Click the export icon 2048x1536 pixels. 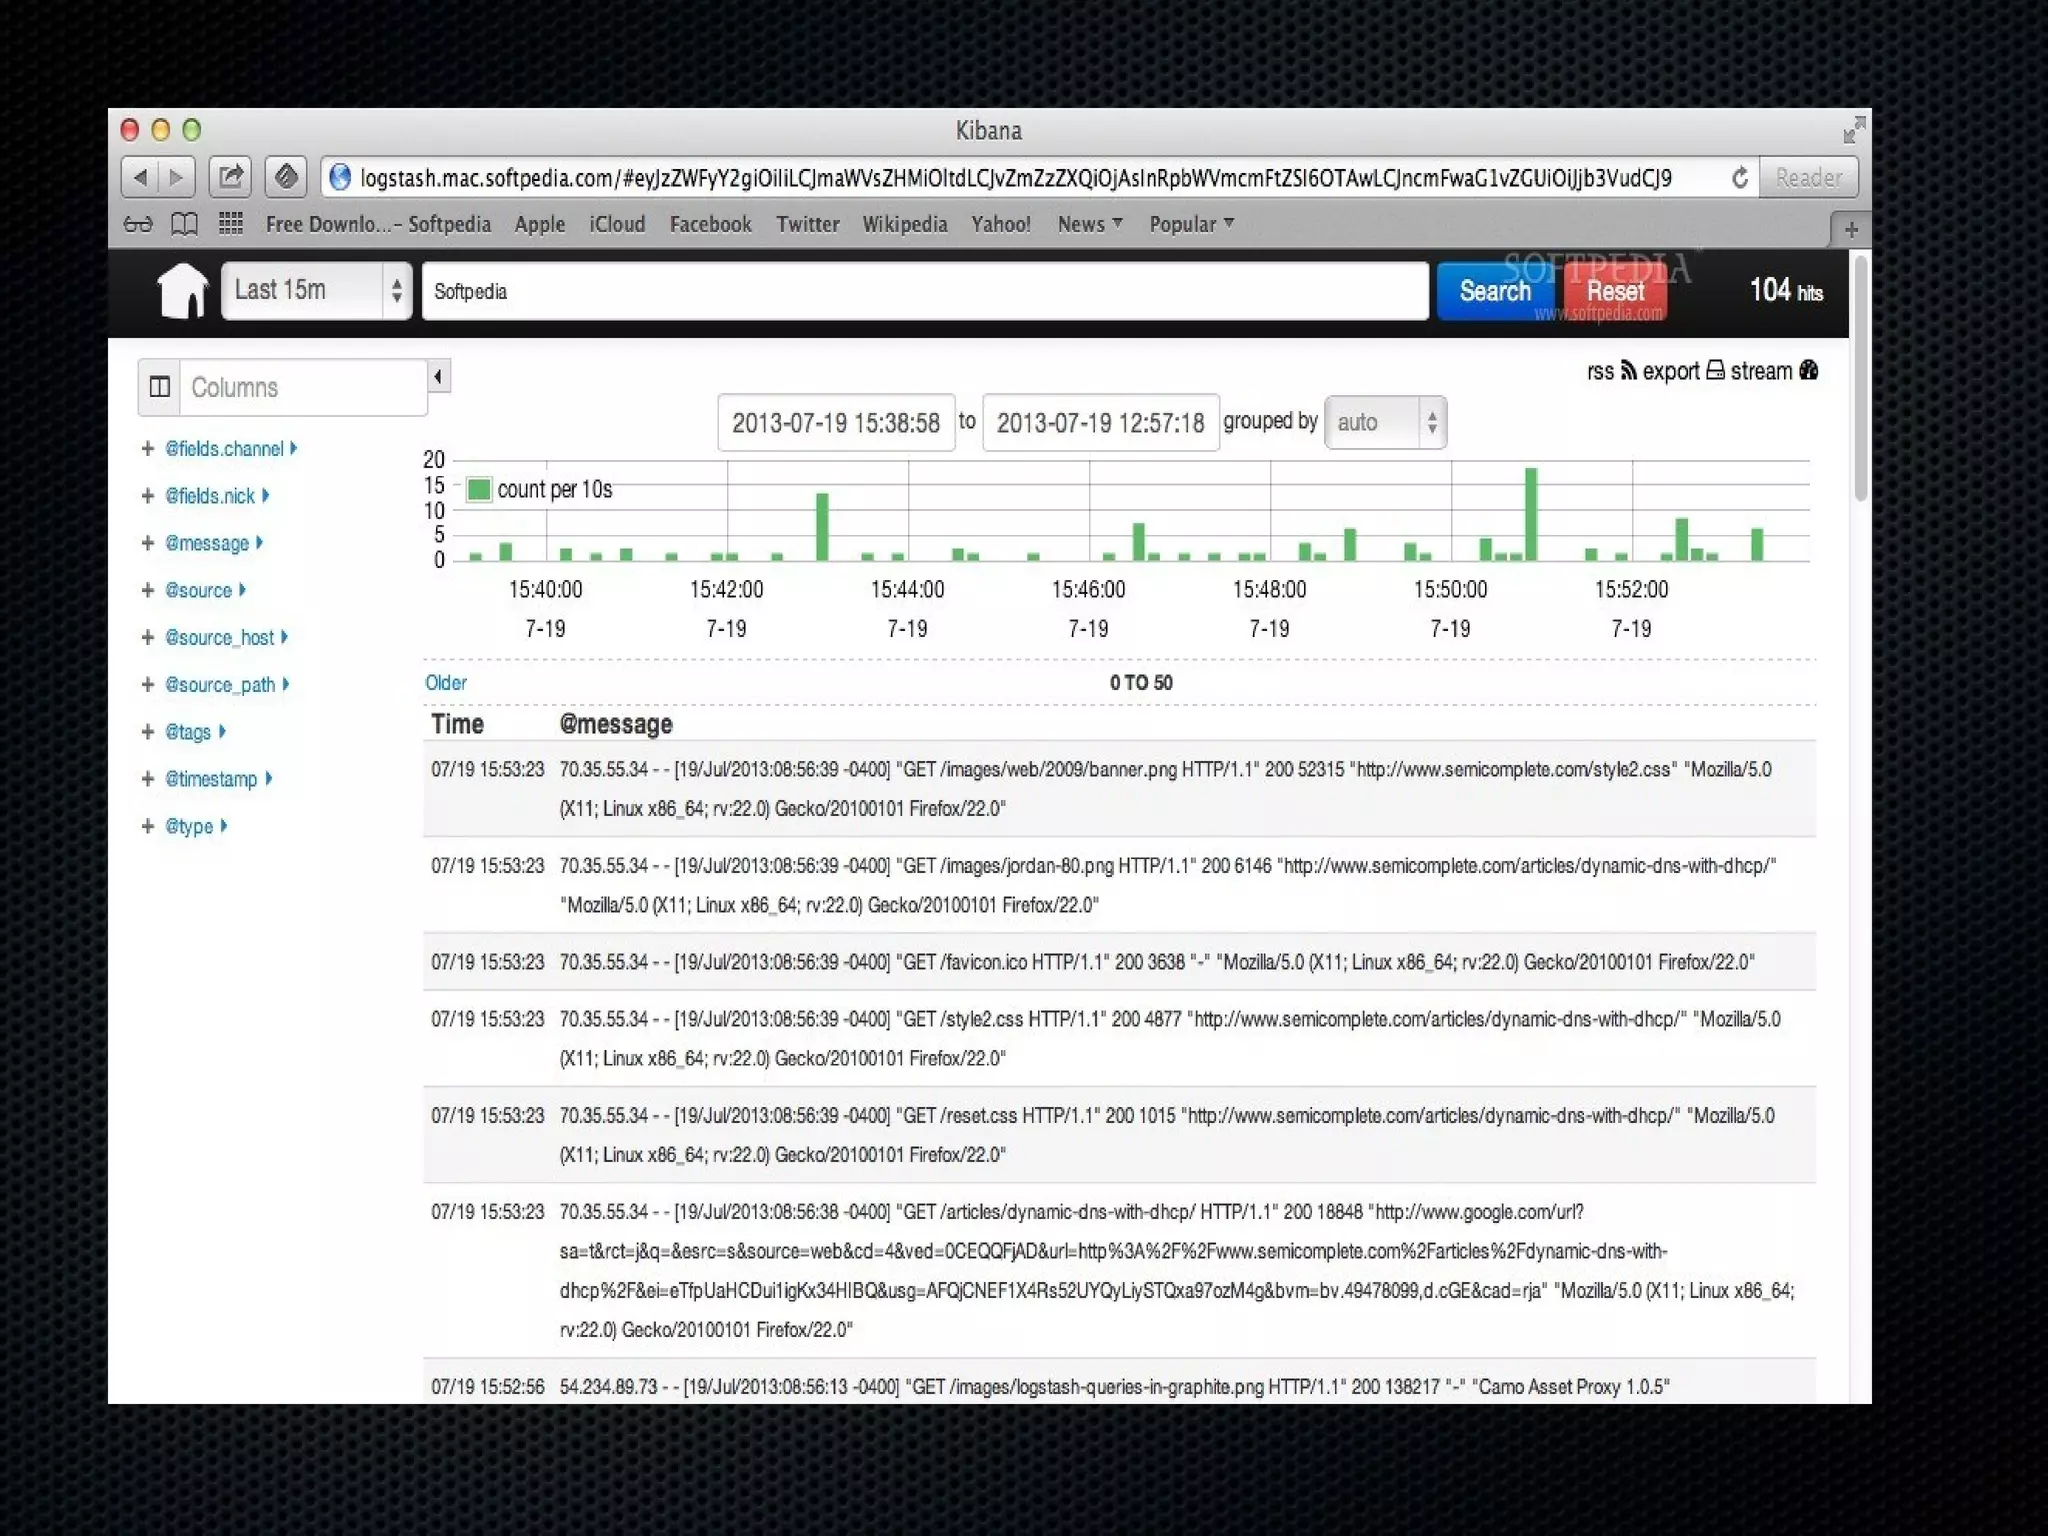click(1715, 371)
